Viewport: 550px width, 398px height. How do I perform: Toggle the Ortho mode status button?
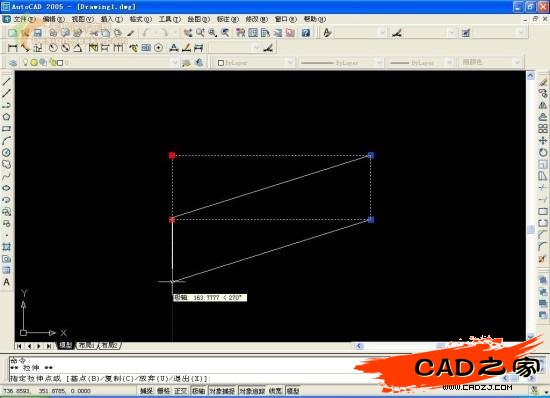coord(181,391)
